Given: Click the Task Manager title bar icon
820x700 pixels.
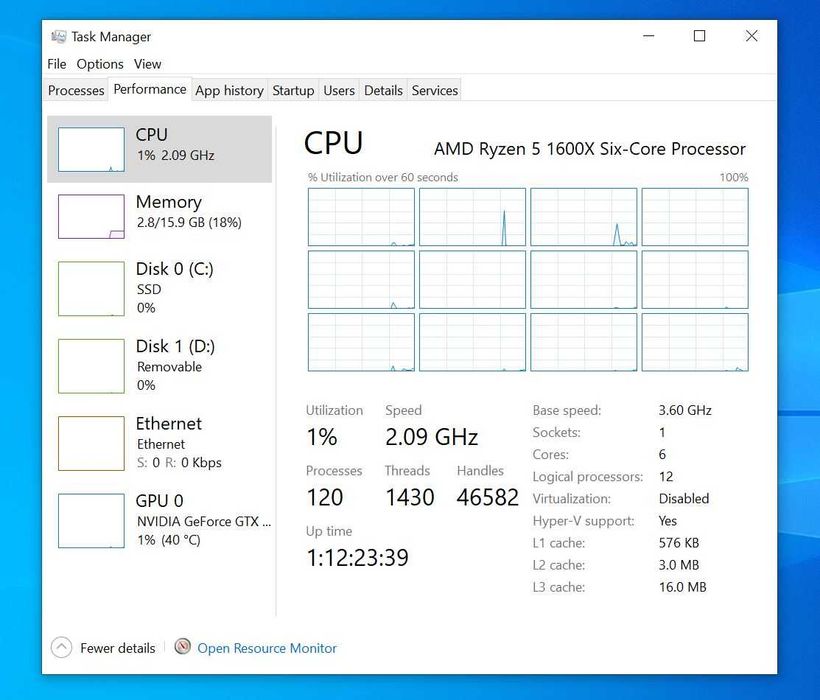Looking at the screenshot, I should pos(59,37).
